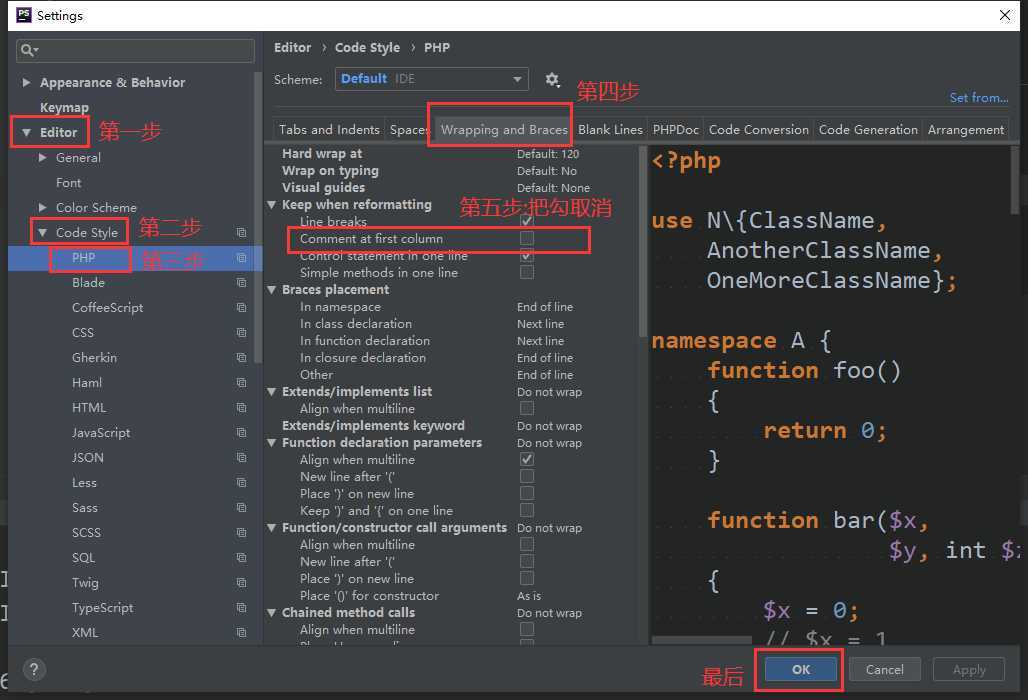1028x700 pixels.
Task: Expand the General node arrow
Action: tap(43, 157)
